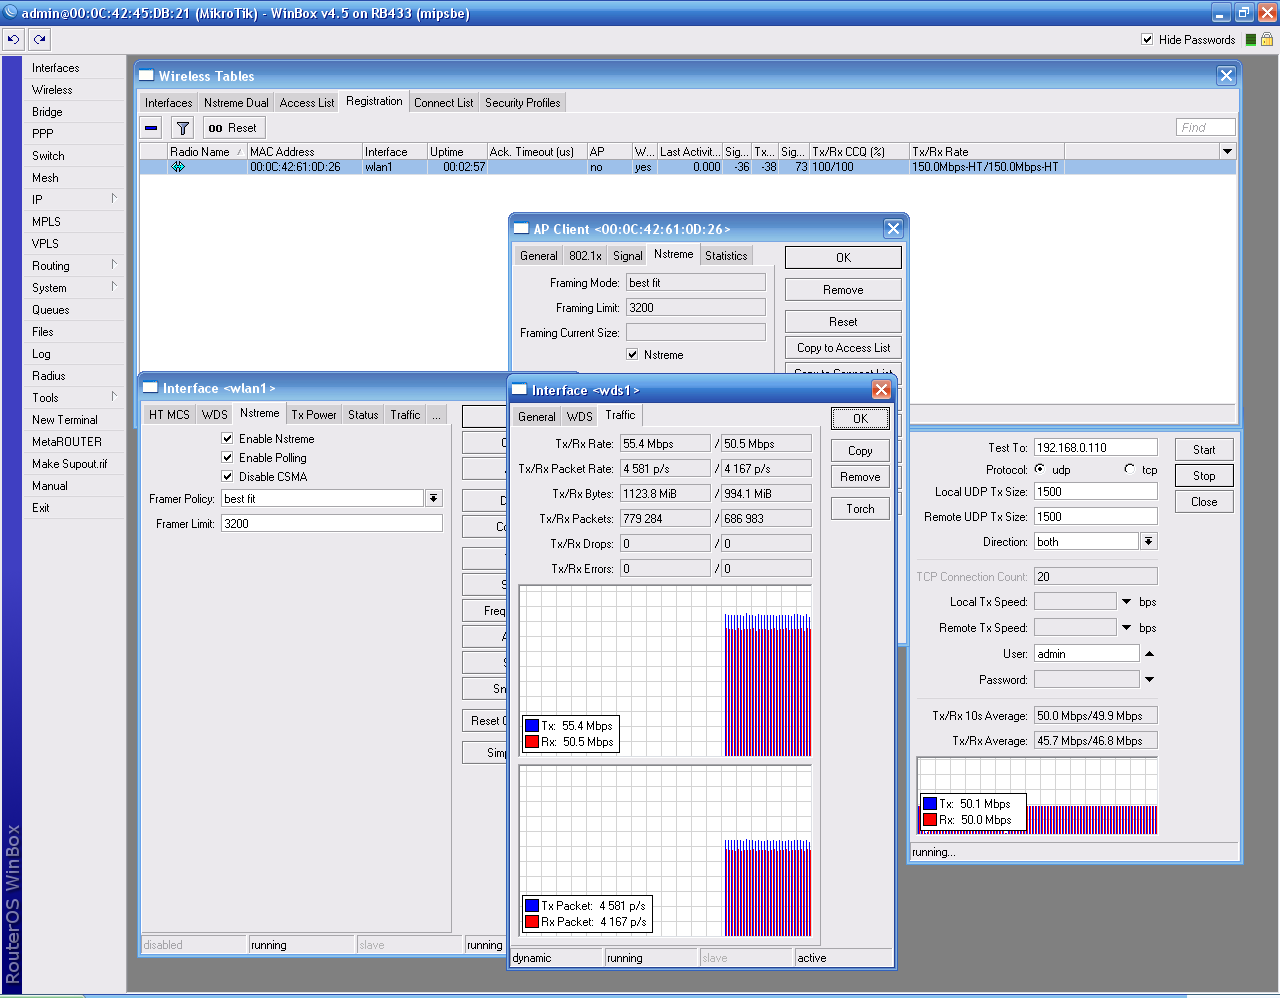The height and width of the screenshot is (998, 1280).
Task: Switch to the Security Profiles tab
Action: click(522, 103)
